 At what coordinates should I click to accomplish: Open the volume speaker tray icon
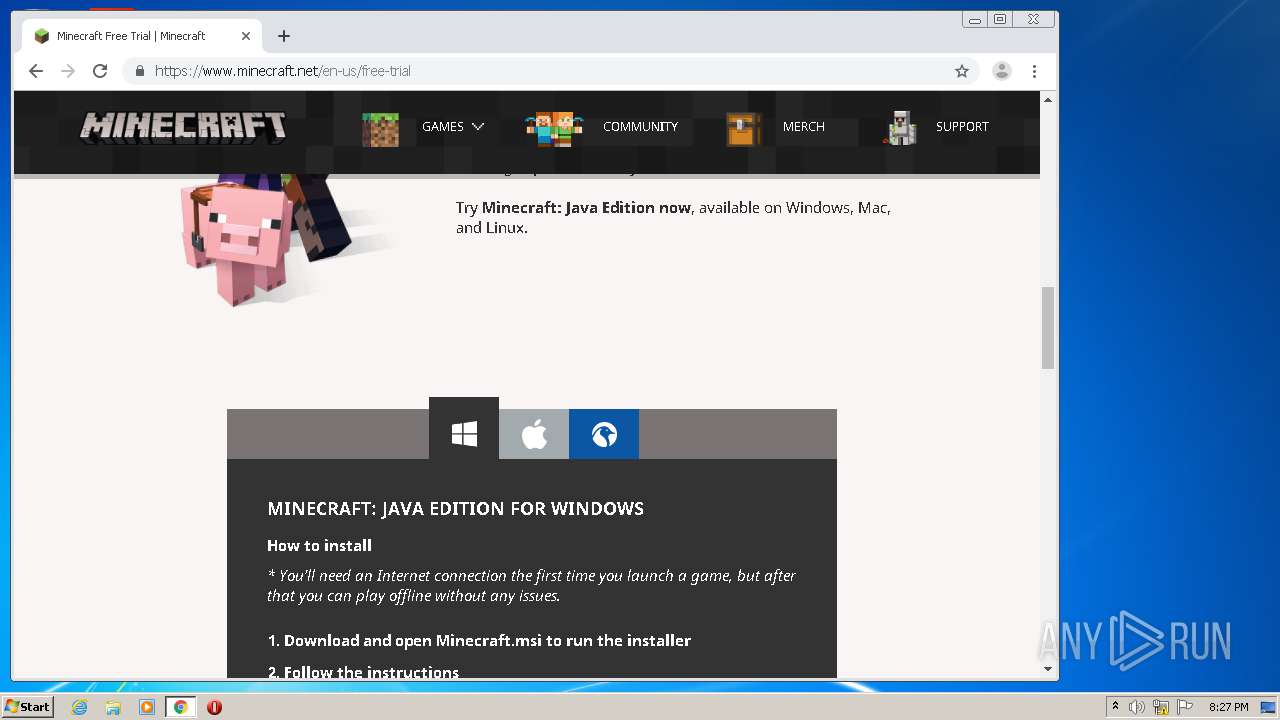click(1137, 707)
